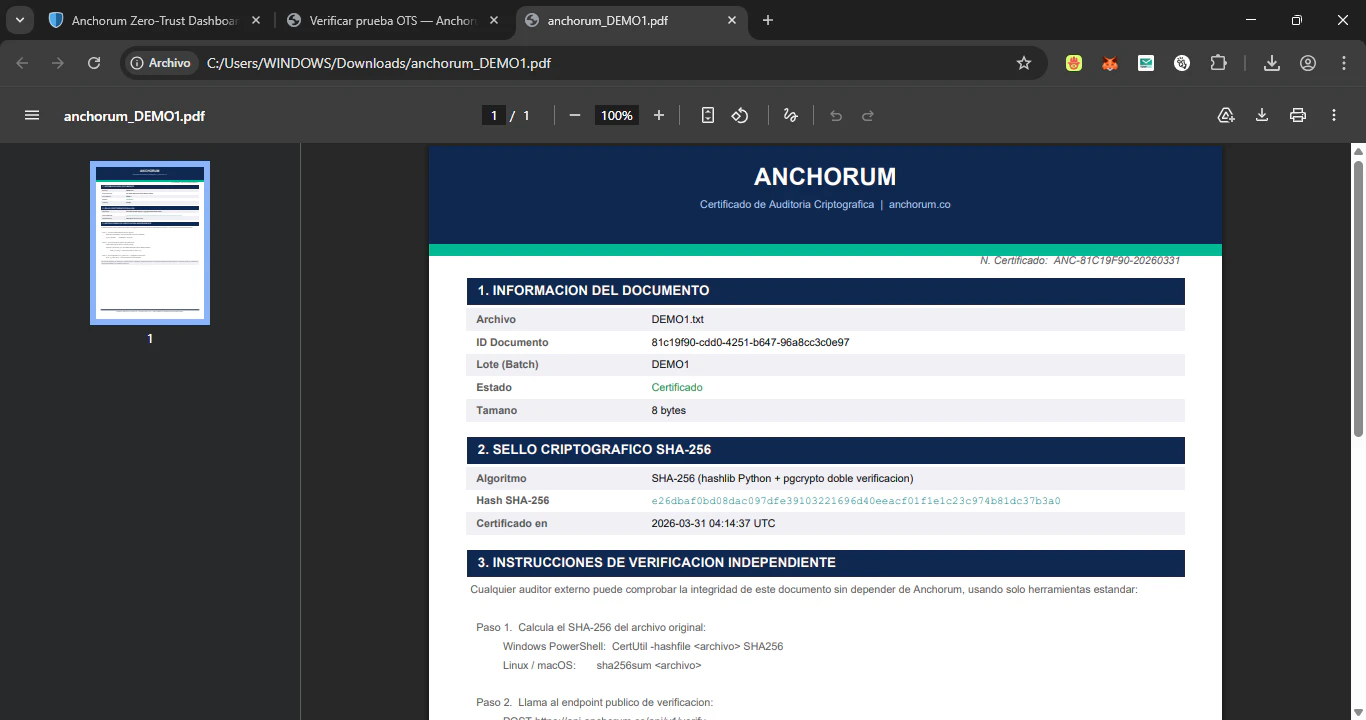1366x720 pixels.
Task: Click the 100% zoom level field
Action: [x=617, y=115]
